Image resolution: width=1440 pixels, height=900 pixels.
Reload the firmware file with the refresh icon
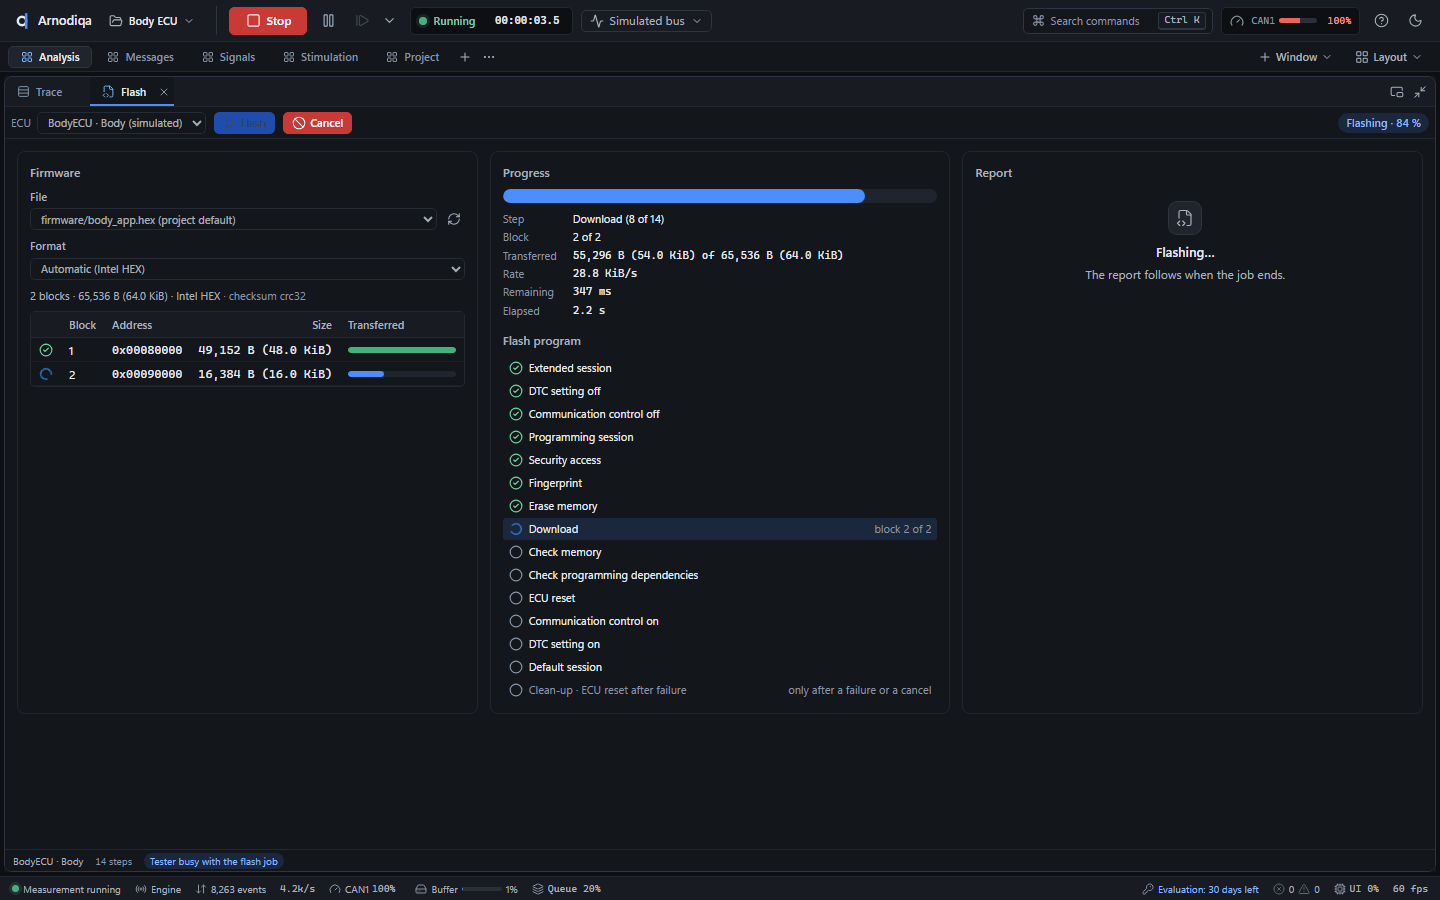454,219
